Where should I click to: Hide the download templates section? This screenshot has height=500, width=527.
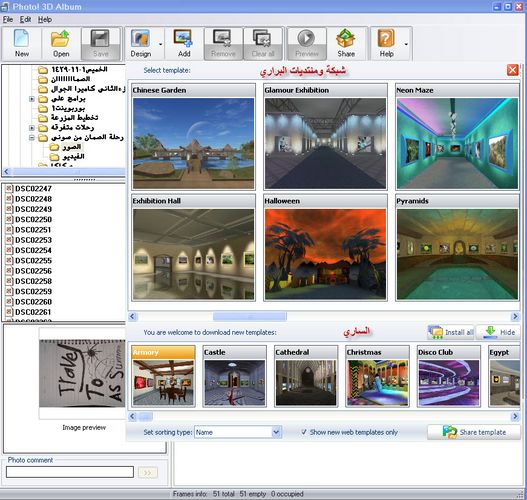pyautogui.click(x=498, y=332)
